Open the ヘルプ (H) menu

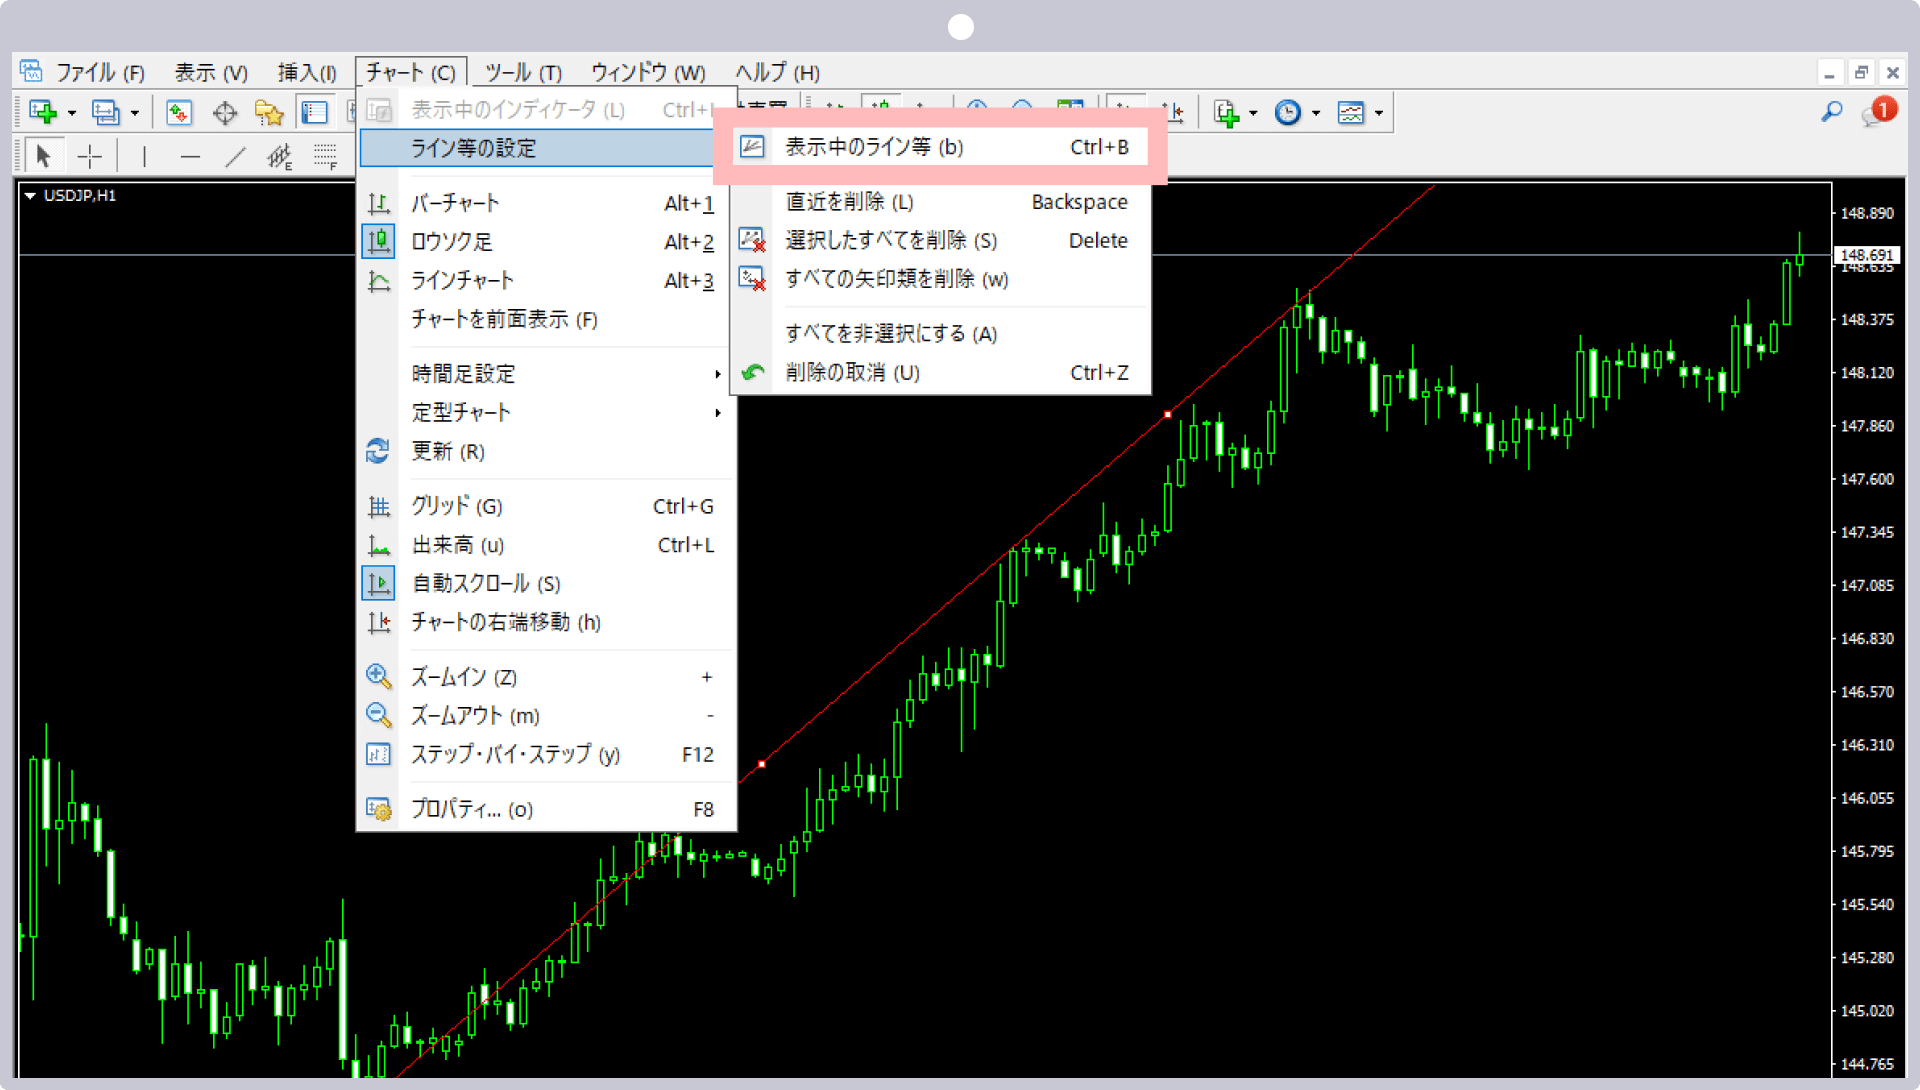click(777, 72)
